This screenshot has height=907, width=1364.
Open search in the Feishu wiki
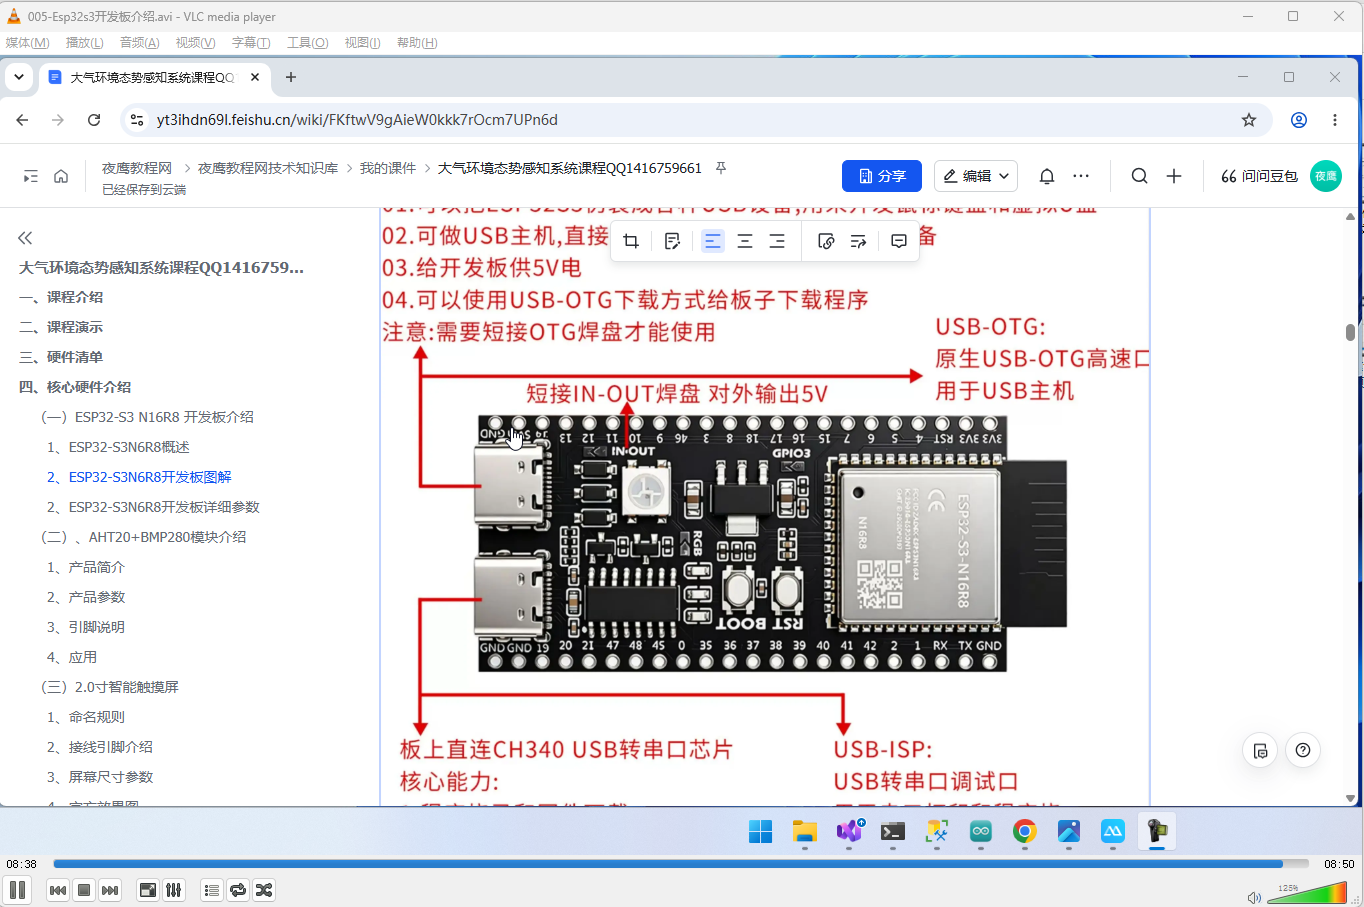click(1139, 176)
